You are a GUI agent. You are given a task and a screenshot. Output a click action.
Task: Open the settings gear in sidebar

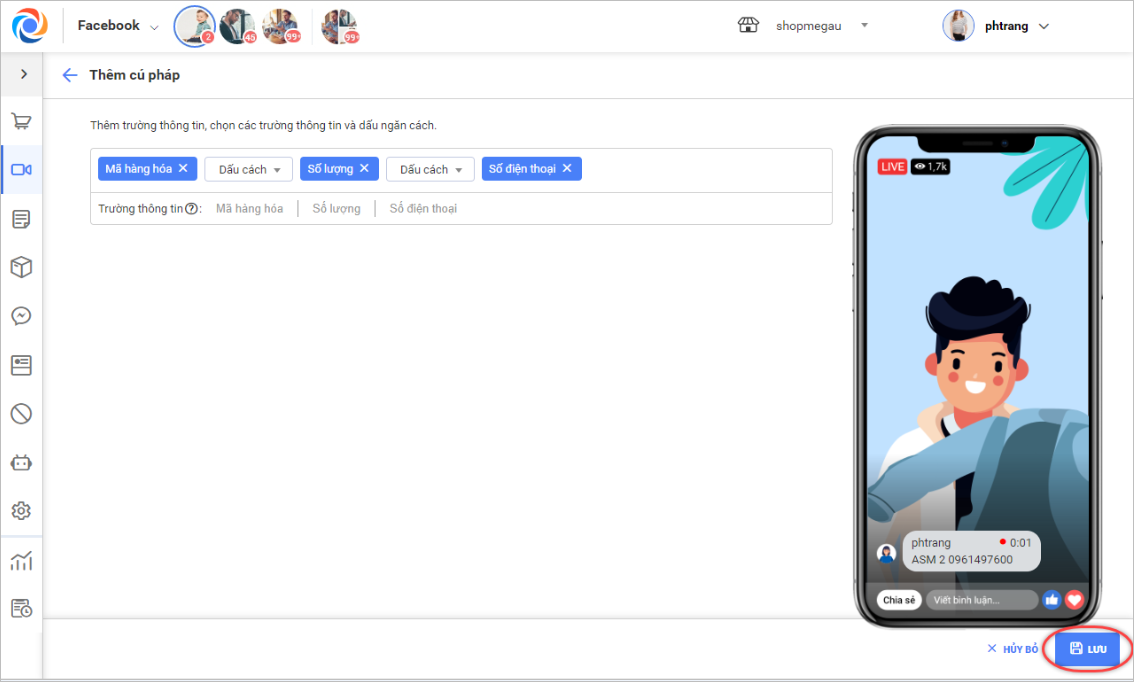(x=21, y=511)
